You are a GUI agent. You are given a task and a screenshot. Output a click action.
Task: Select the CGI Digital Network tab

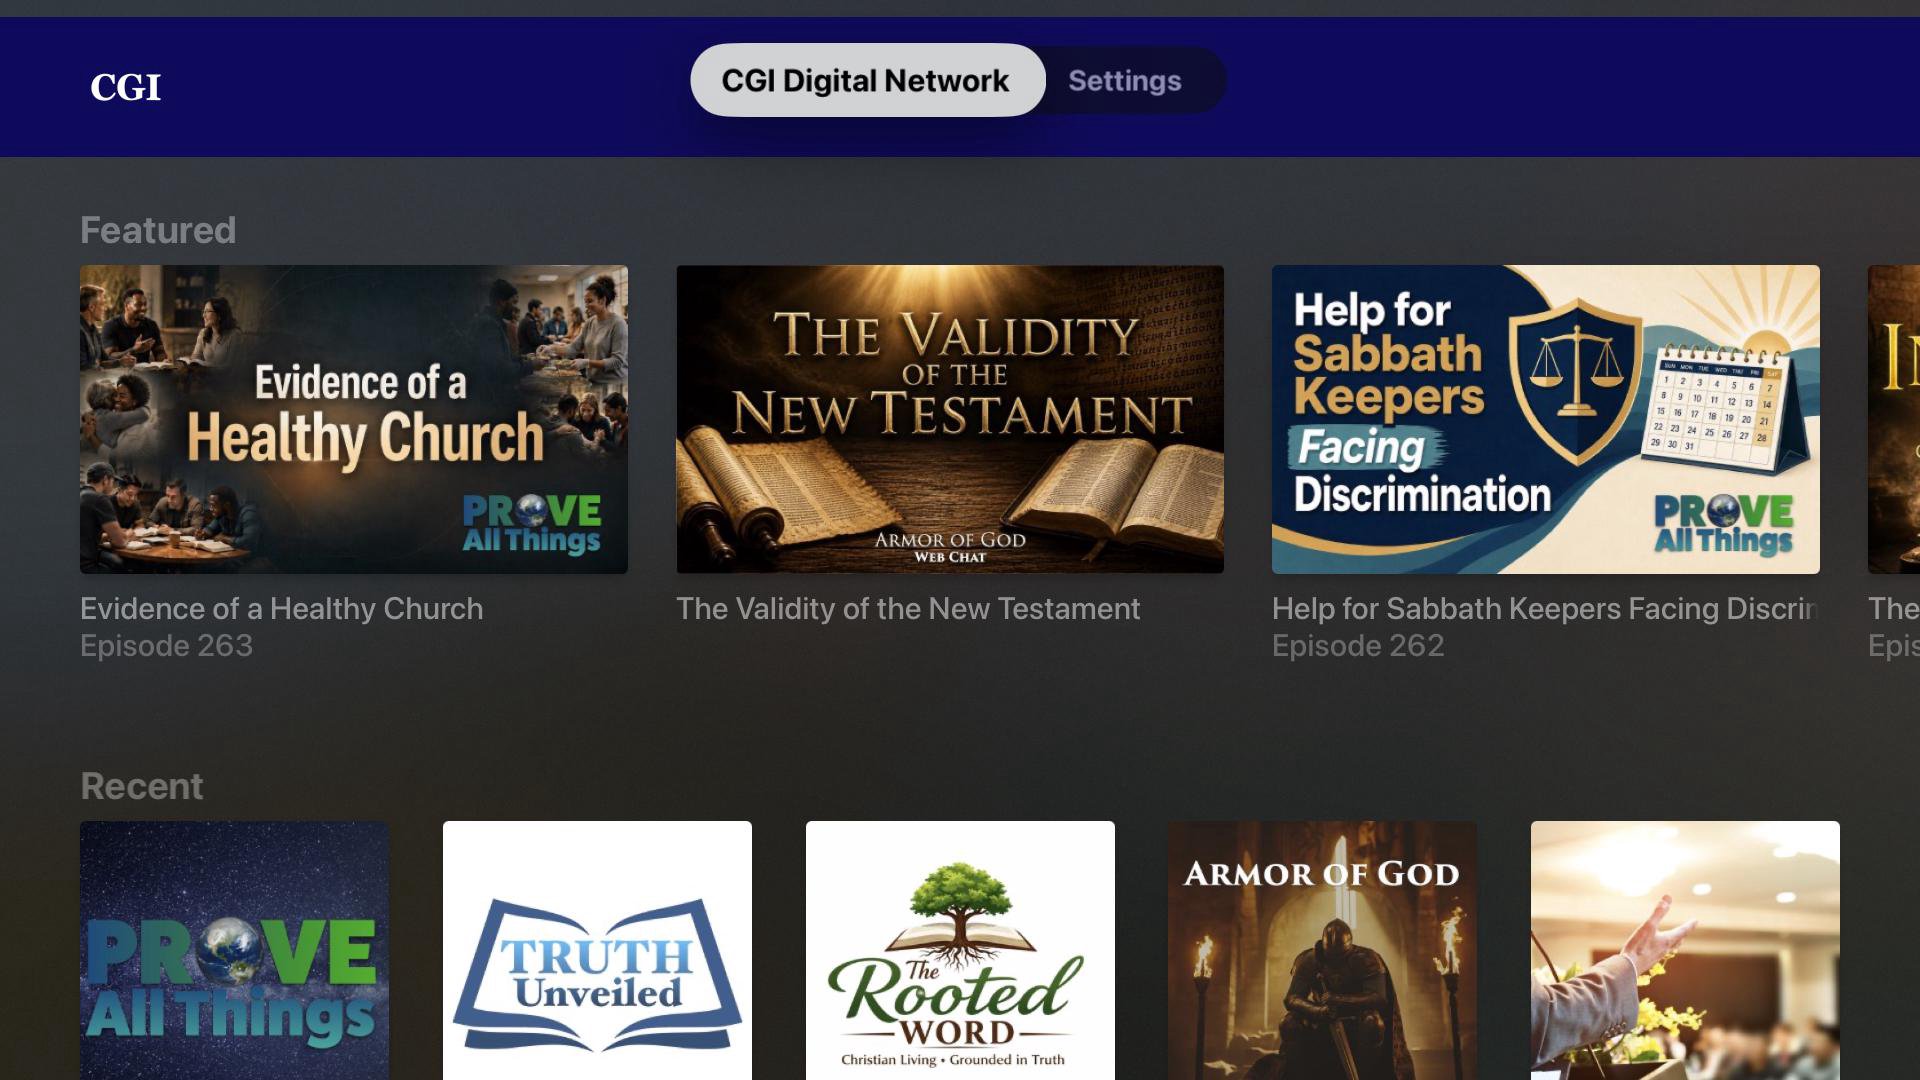click(867, 80)
